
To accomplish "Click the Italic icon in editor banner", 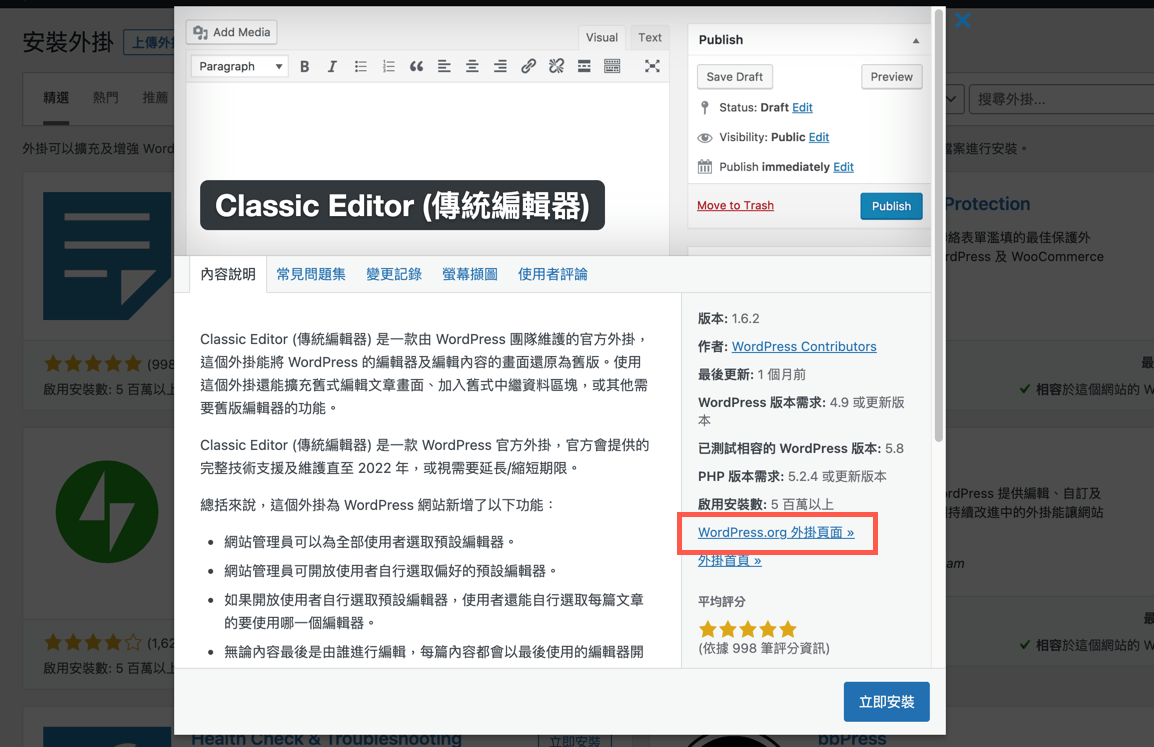I will click(332, 66).
